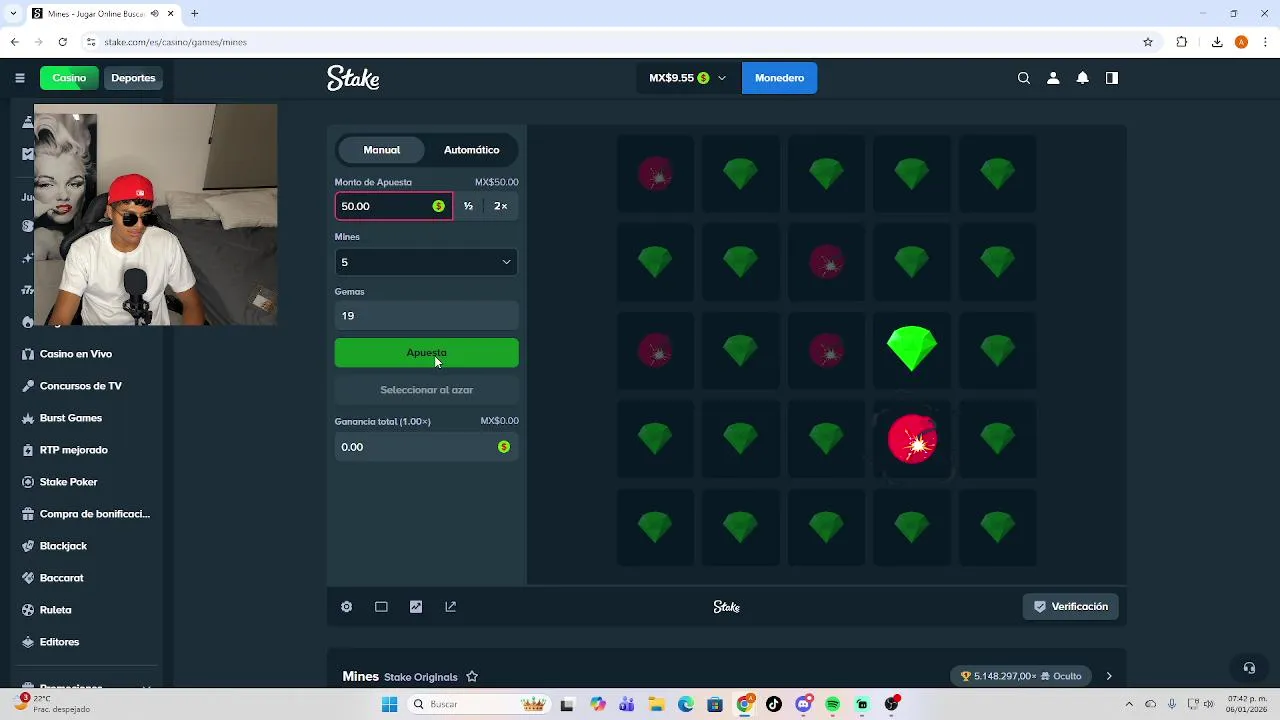Switch to Automático betting mode
The width and height of the screenshot is (1280, 720).
(472, 150)
